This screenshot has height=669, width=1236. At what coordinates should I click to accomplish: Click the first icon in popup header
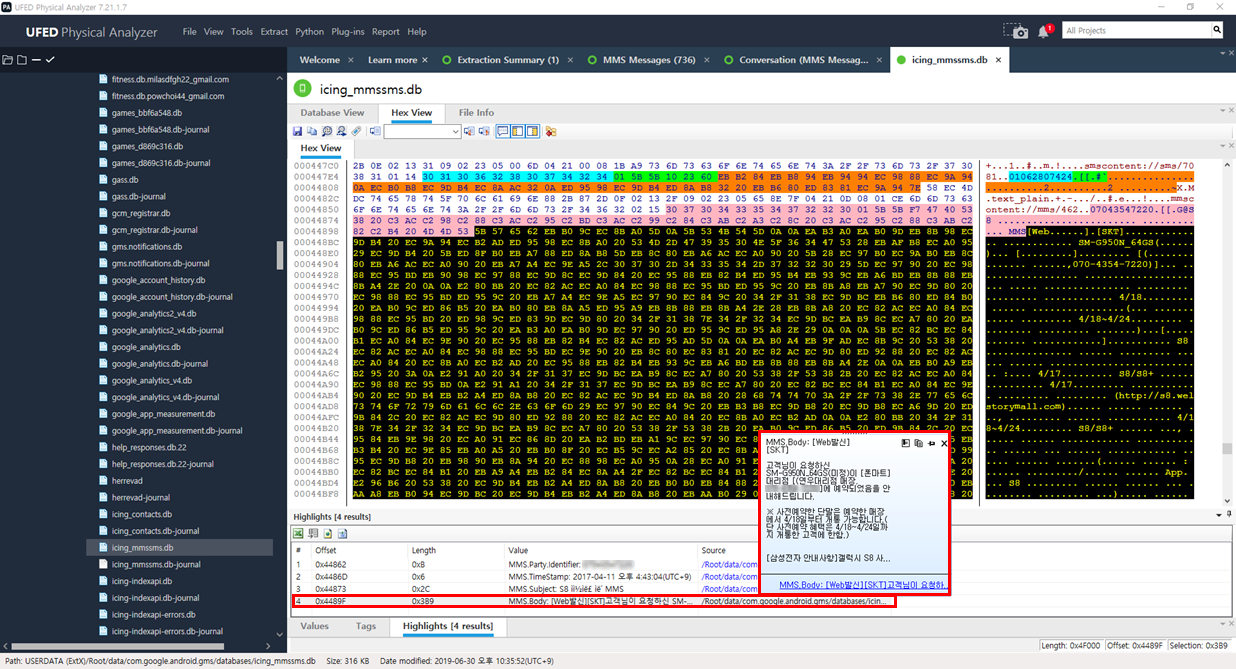pos(905,443)
